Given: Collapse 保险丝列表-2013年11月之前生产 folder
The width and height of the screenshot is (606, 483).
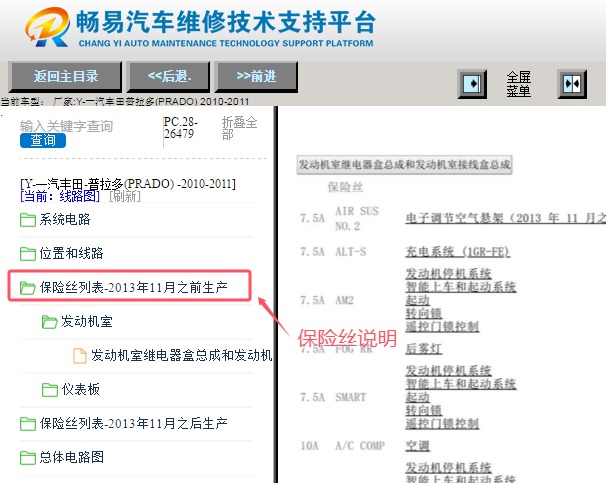Looking at the screenshot, I should (134, 287).
